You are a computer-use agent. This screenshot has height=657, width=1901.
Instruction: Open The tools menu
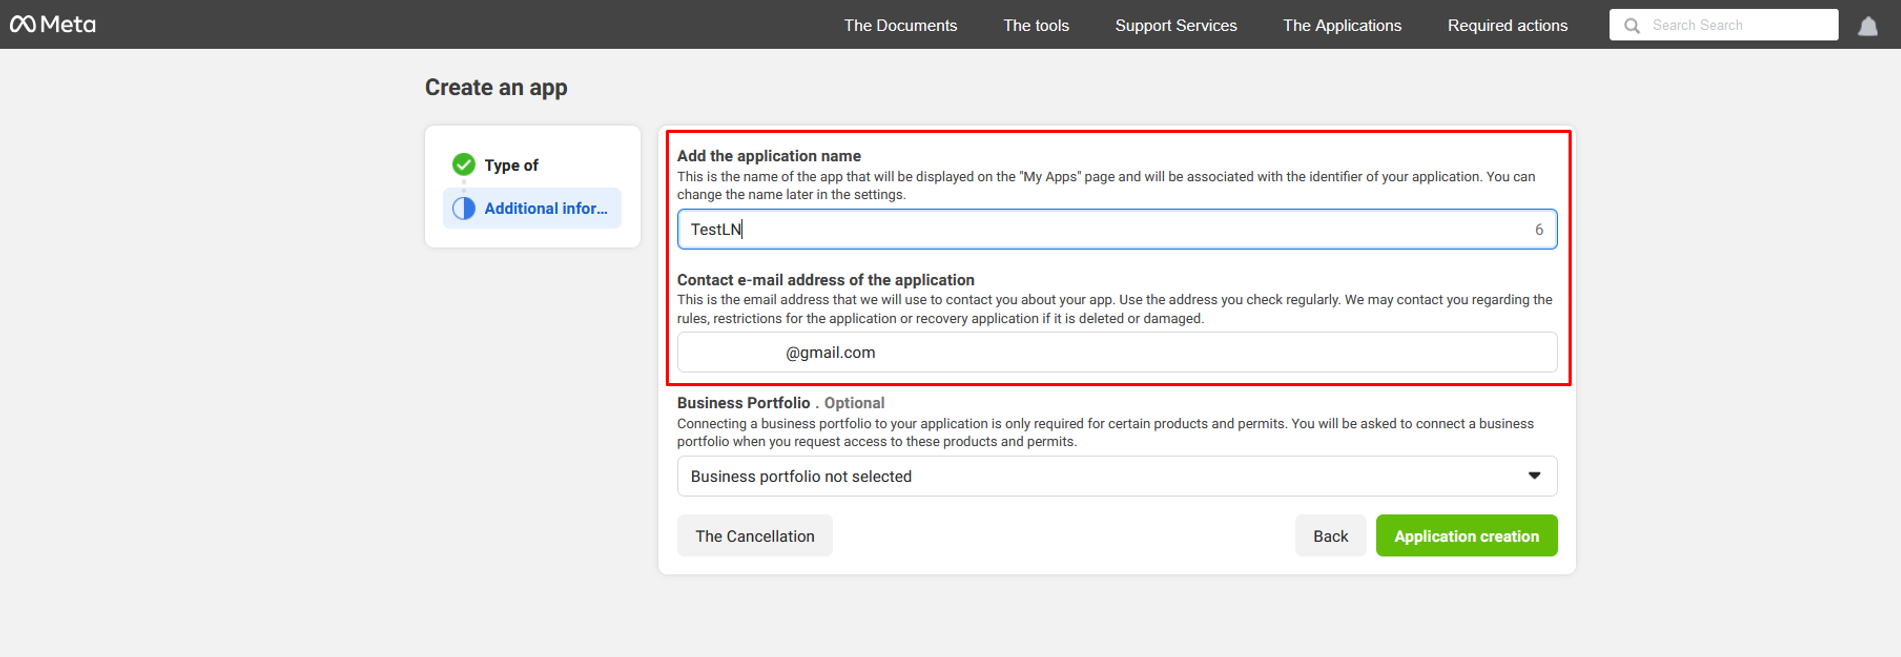(1036, 26)
